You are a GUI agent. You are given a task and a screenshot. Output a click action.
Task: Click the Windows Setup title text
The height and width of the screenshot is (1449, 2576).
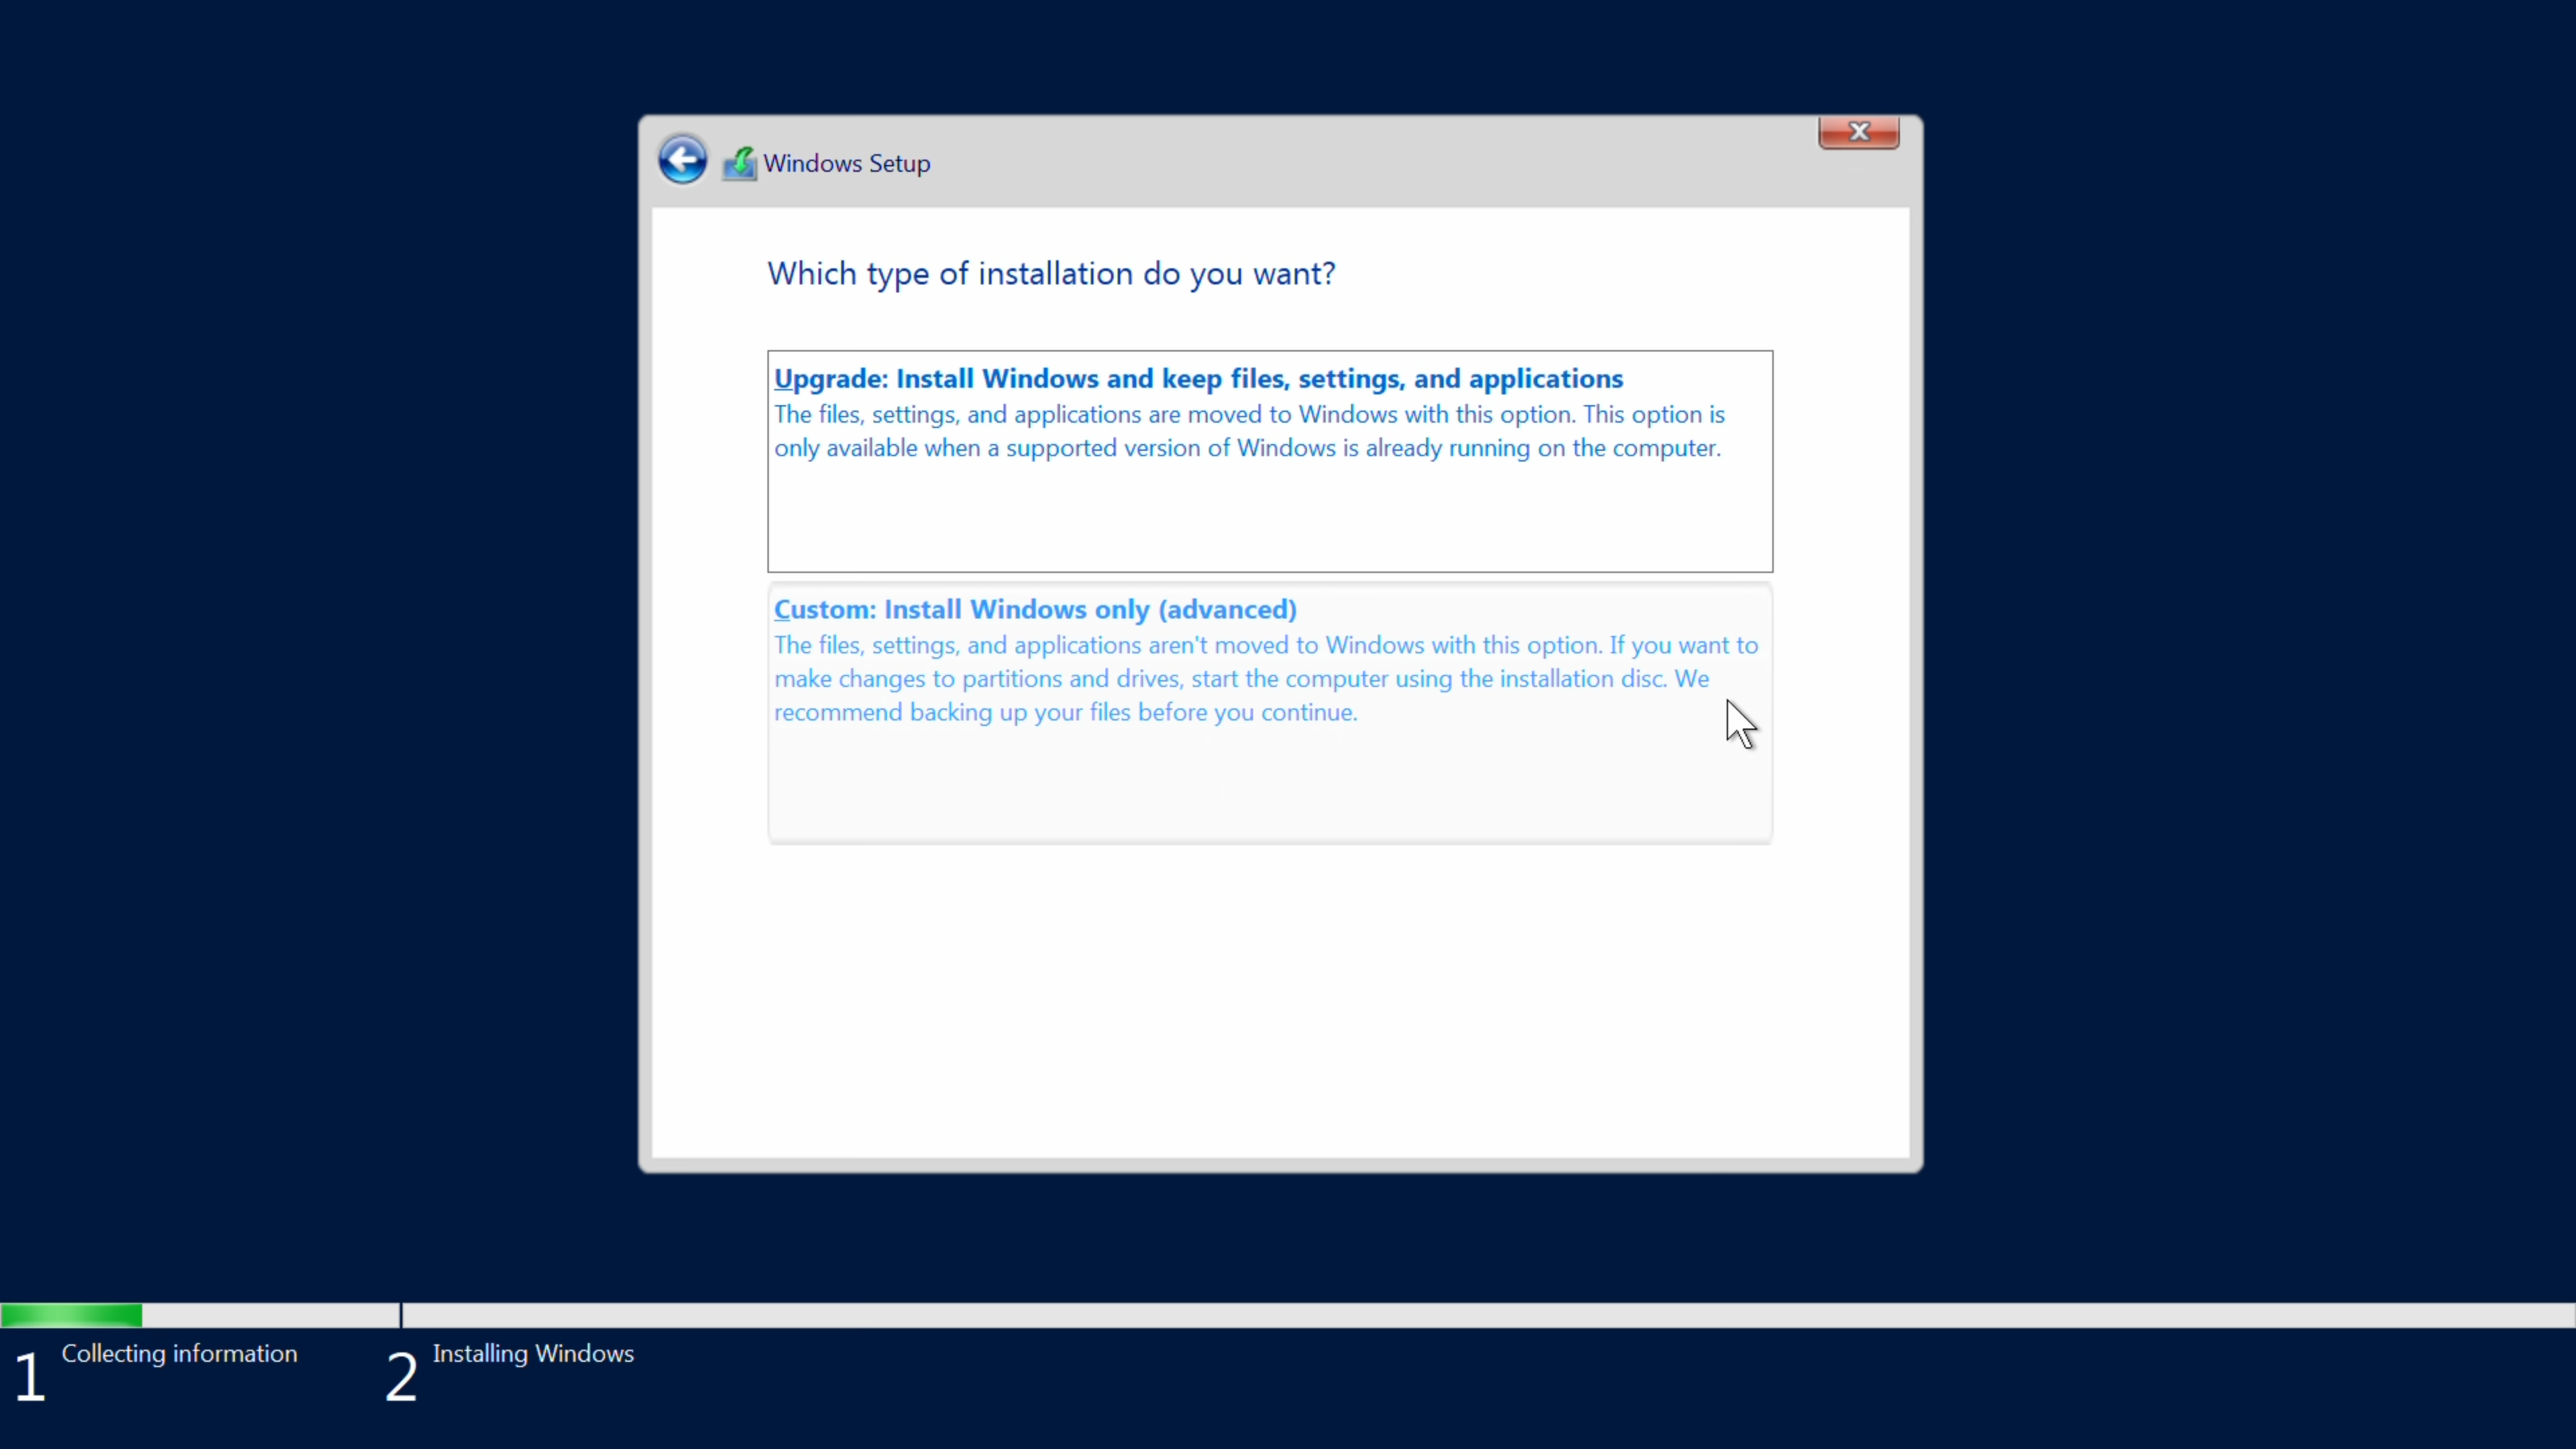click(846, 163)
